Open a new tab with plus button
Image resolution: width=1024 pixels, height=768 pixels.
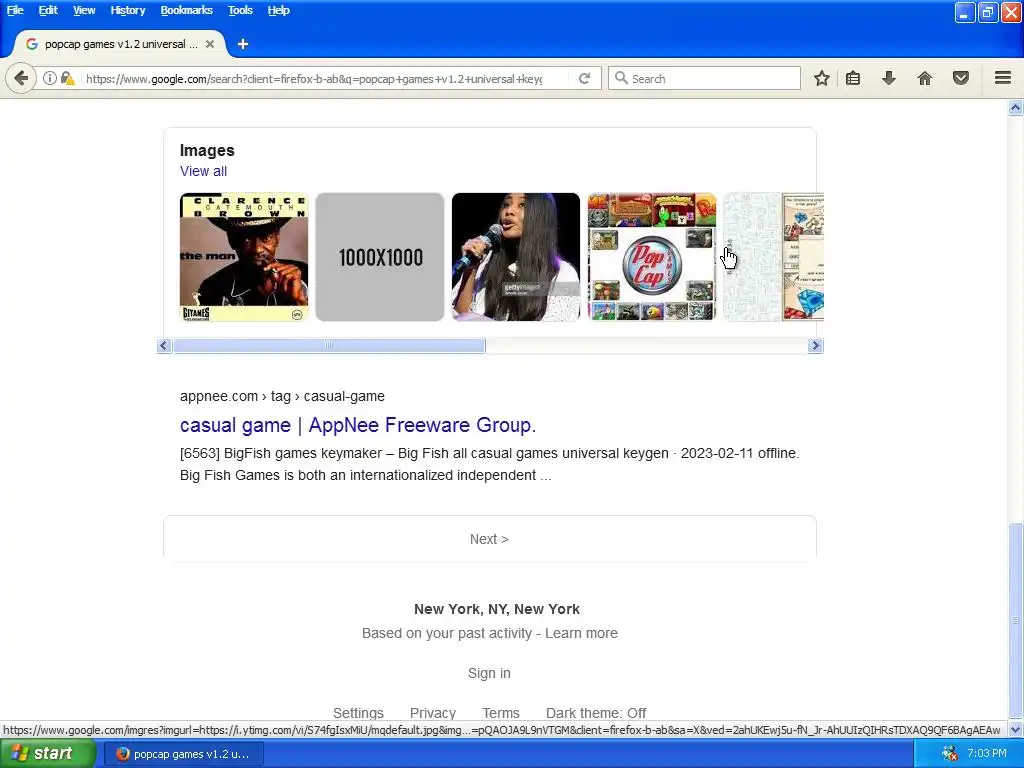[x=243, y=44]
